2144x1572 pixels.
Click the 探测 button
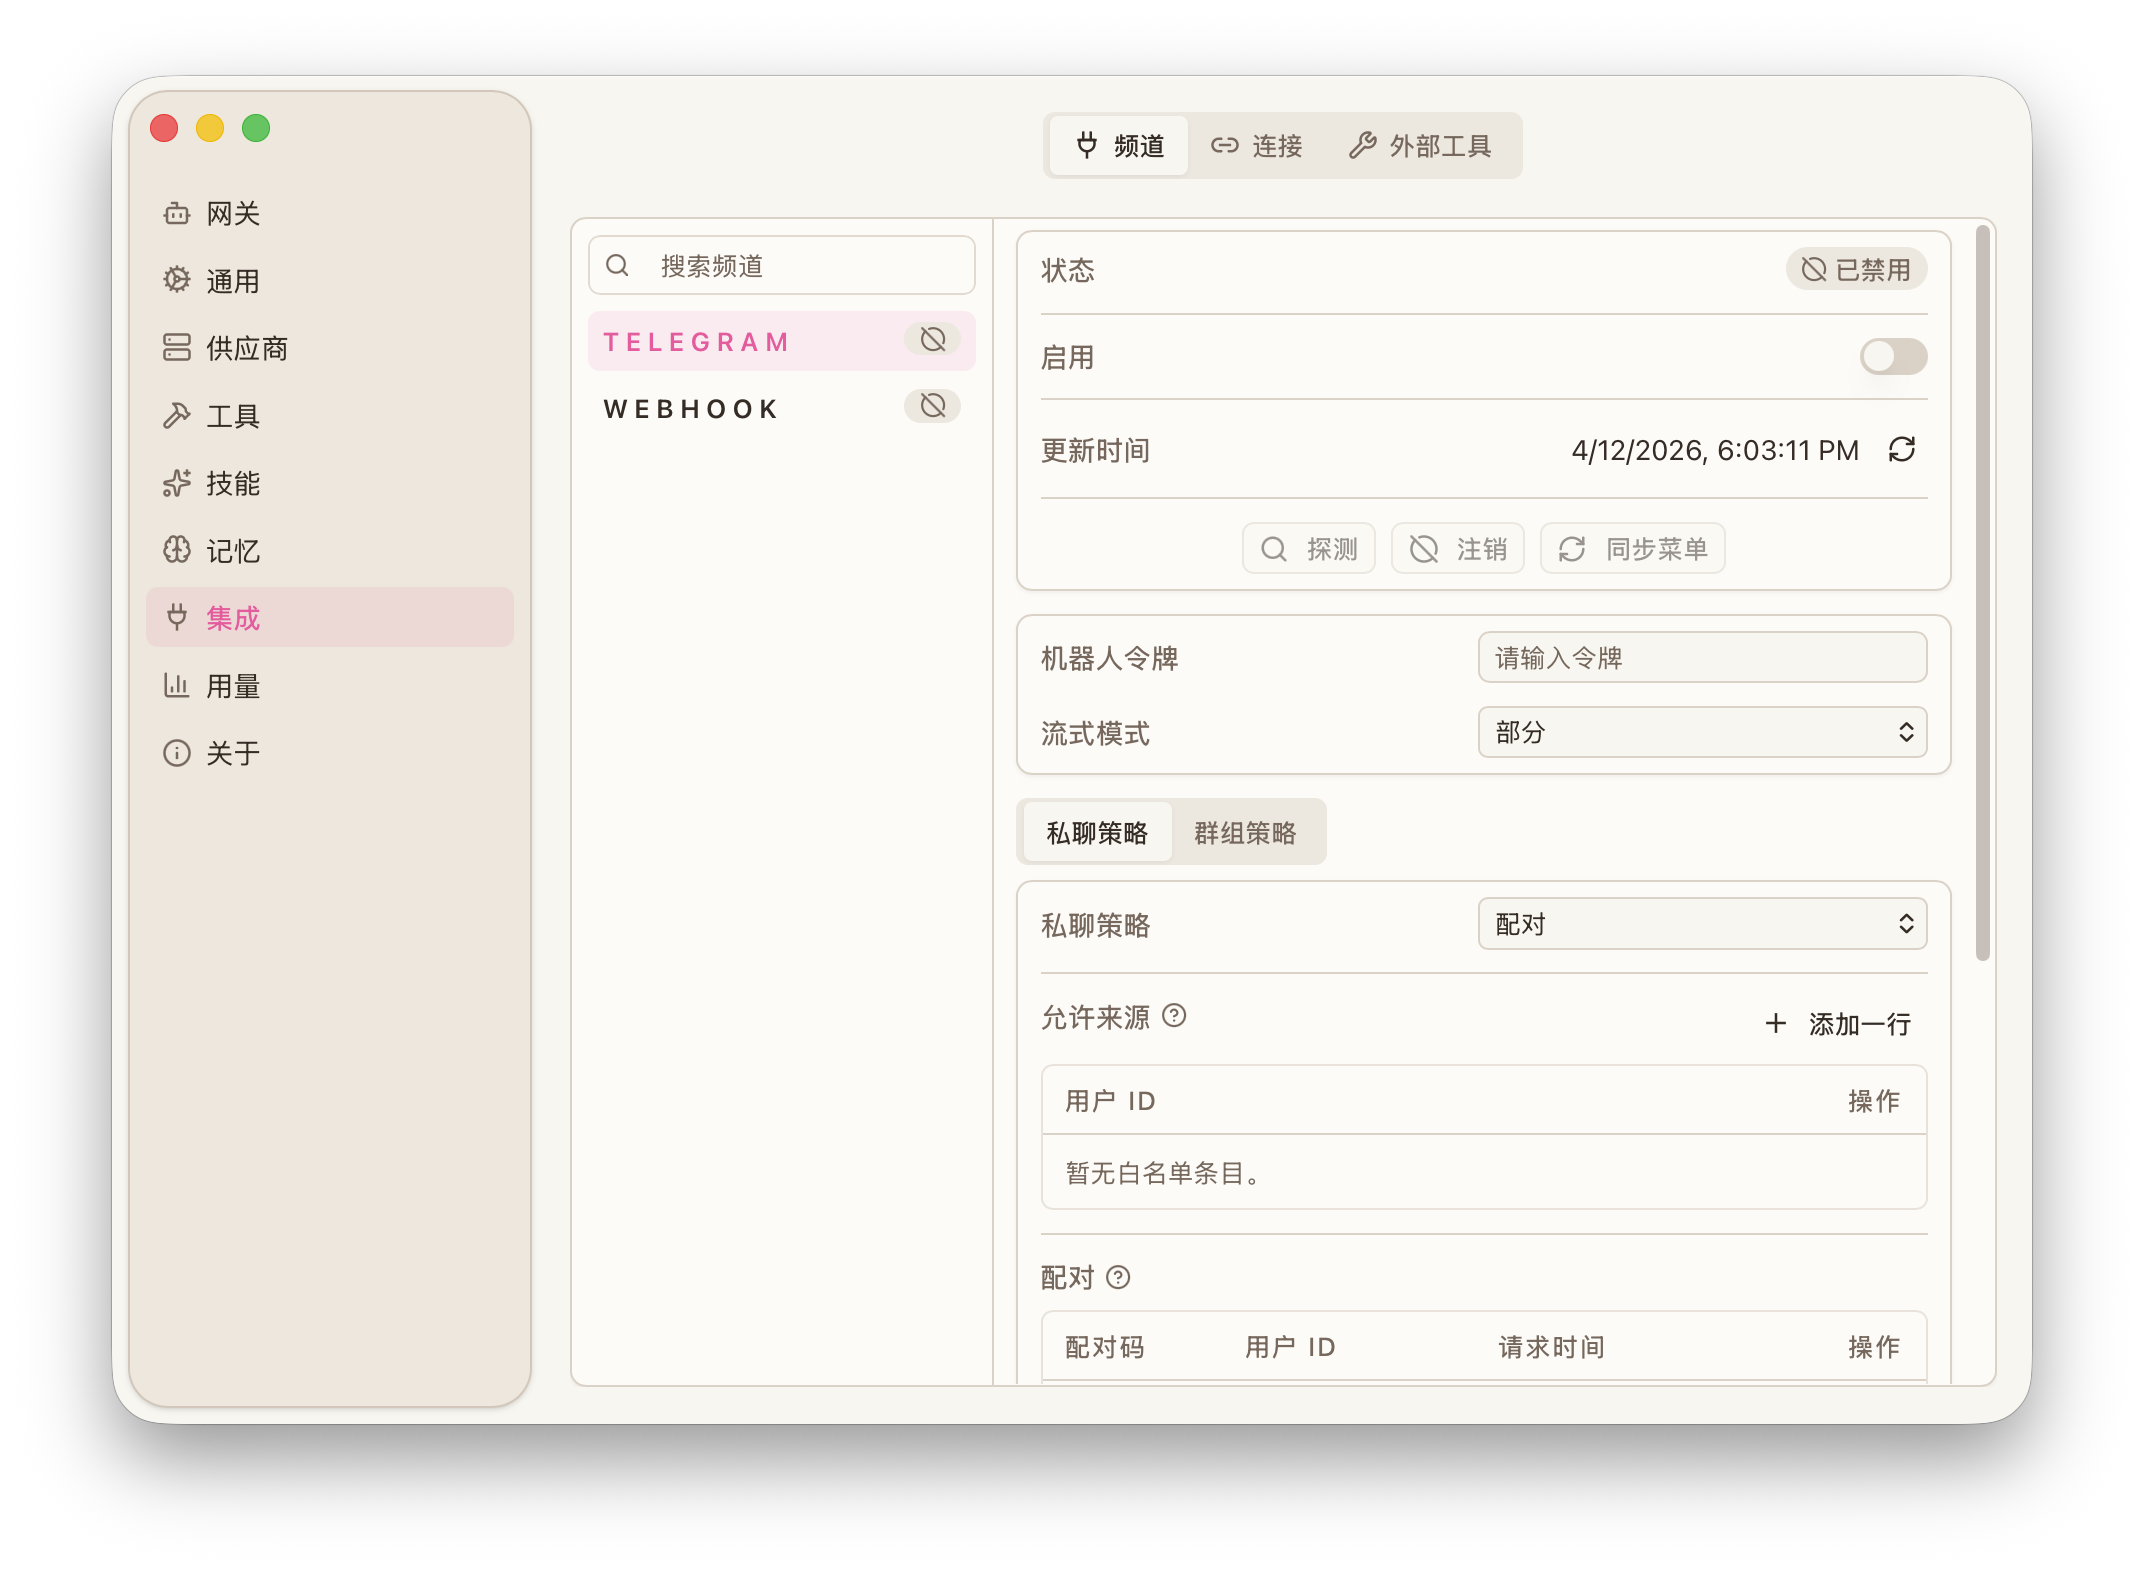(x=1308, y=548)
